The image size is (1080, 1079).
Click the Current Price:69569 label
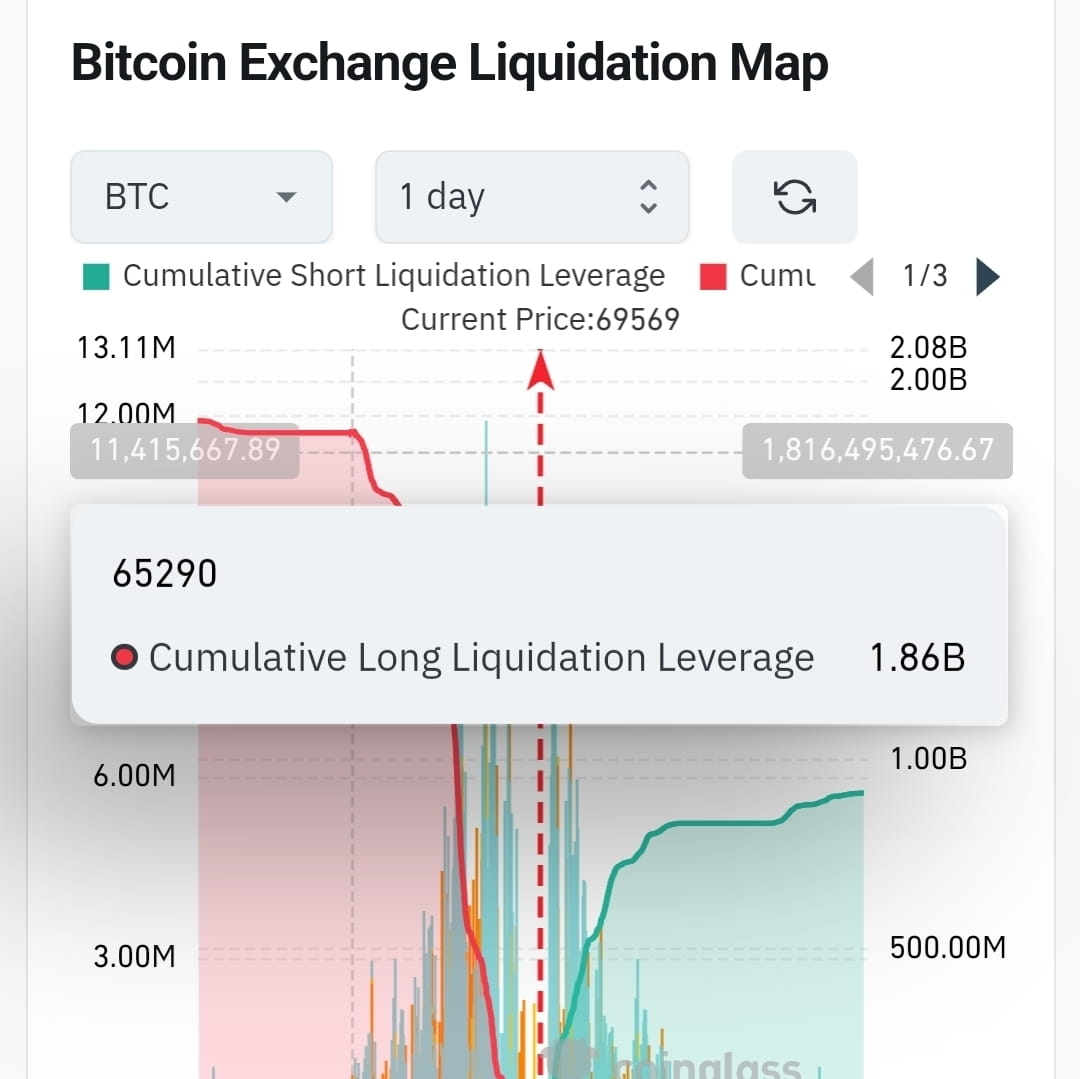[540, 318]
